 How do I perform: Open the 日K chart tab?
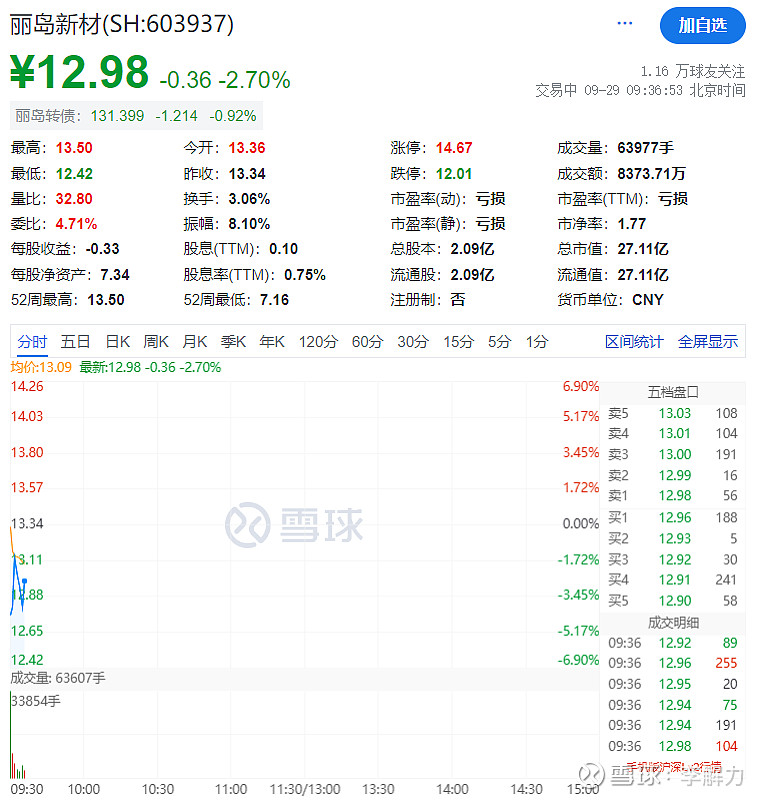(117, 342)
